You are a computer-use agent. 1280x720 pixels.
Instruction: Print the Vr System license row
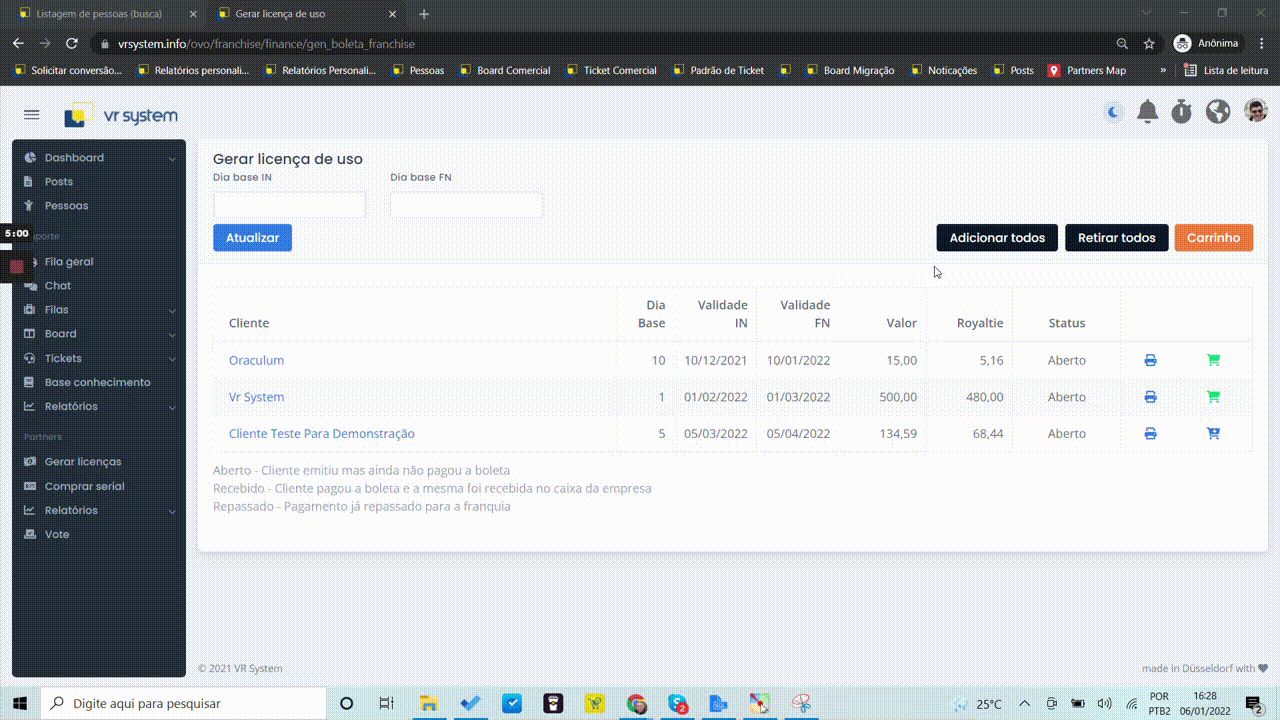(x=1150, y=397)
